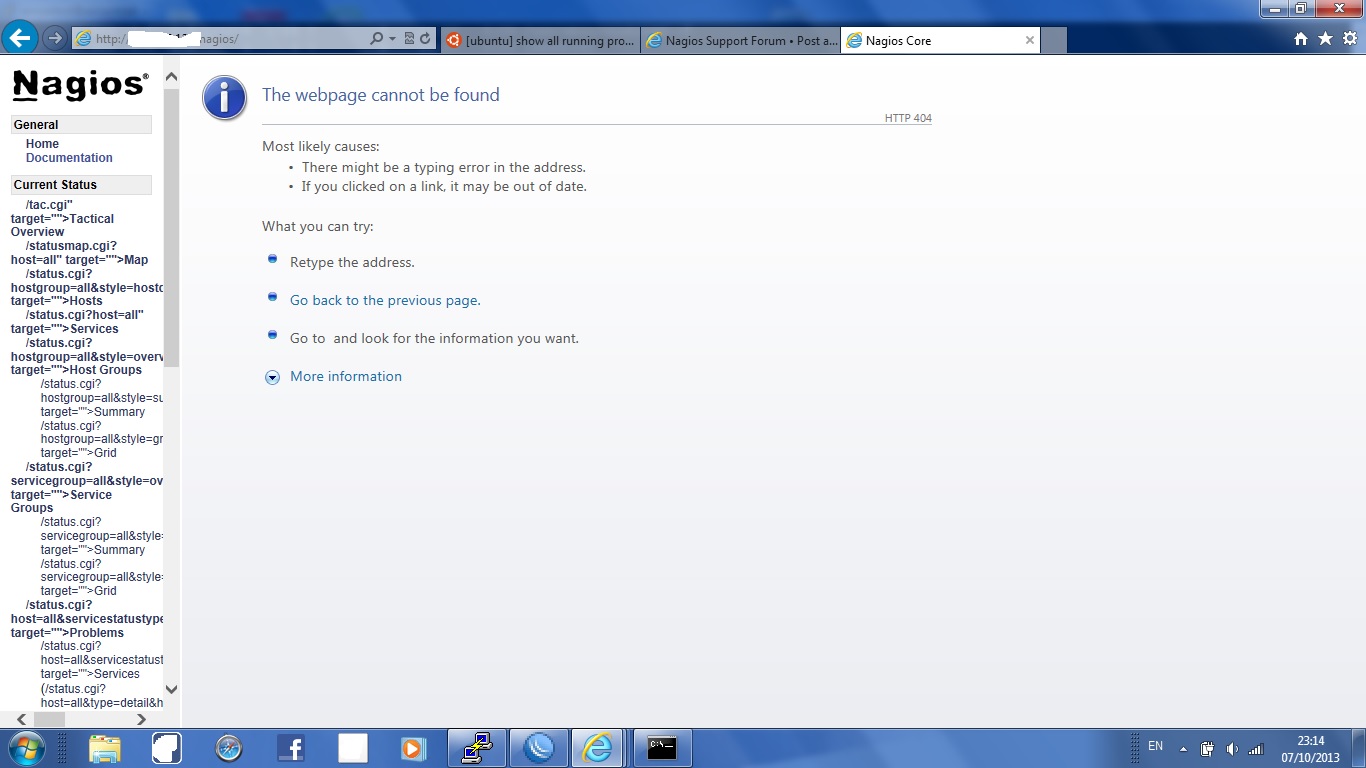
Task: Open PuTTY from the taskbar
Action: pos(476,748)
